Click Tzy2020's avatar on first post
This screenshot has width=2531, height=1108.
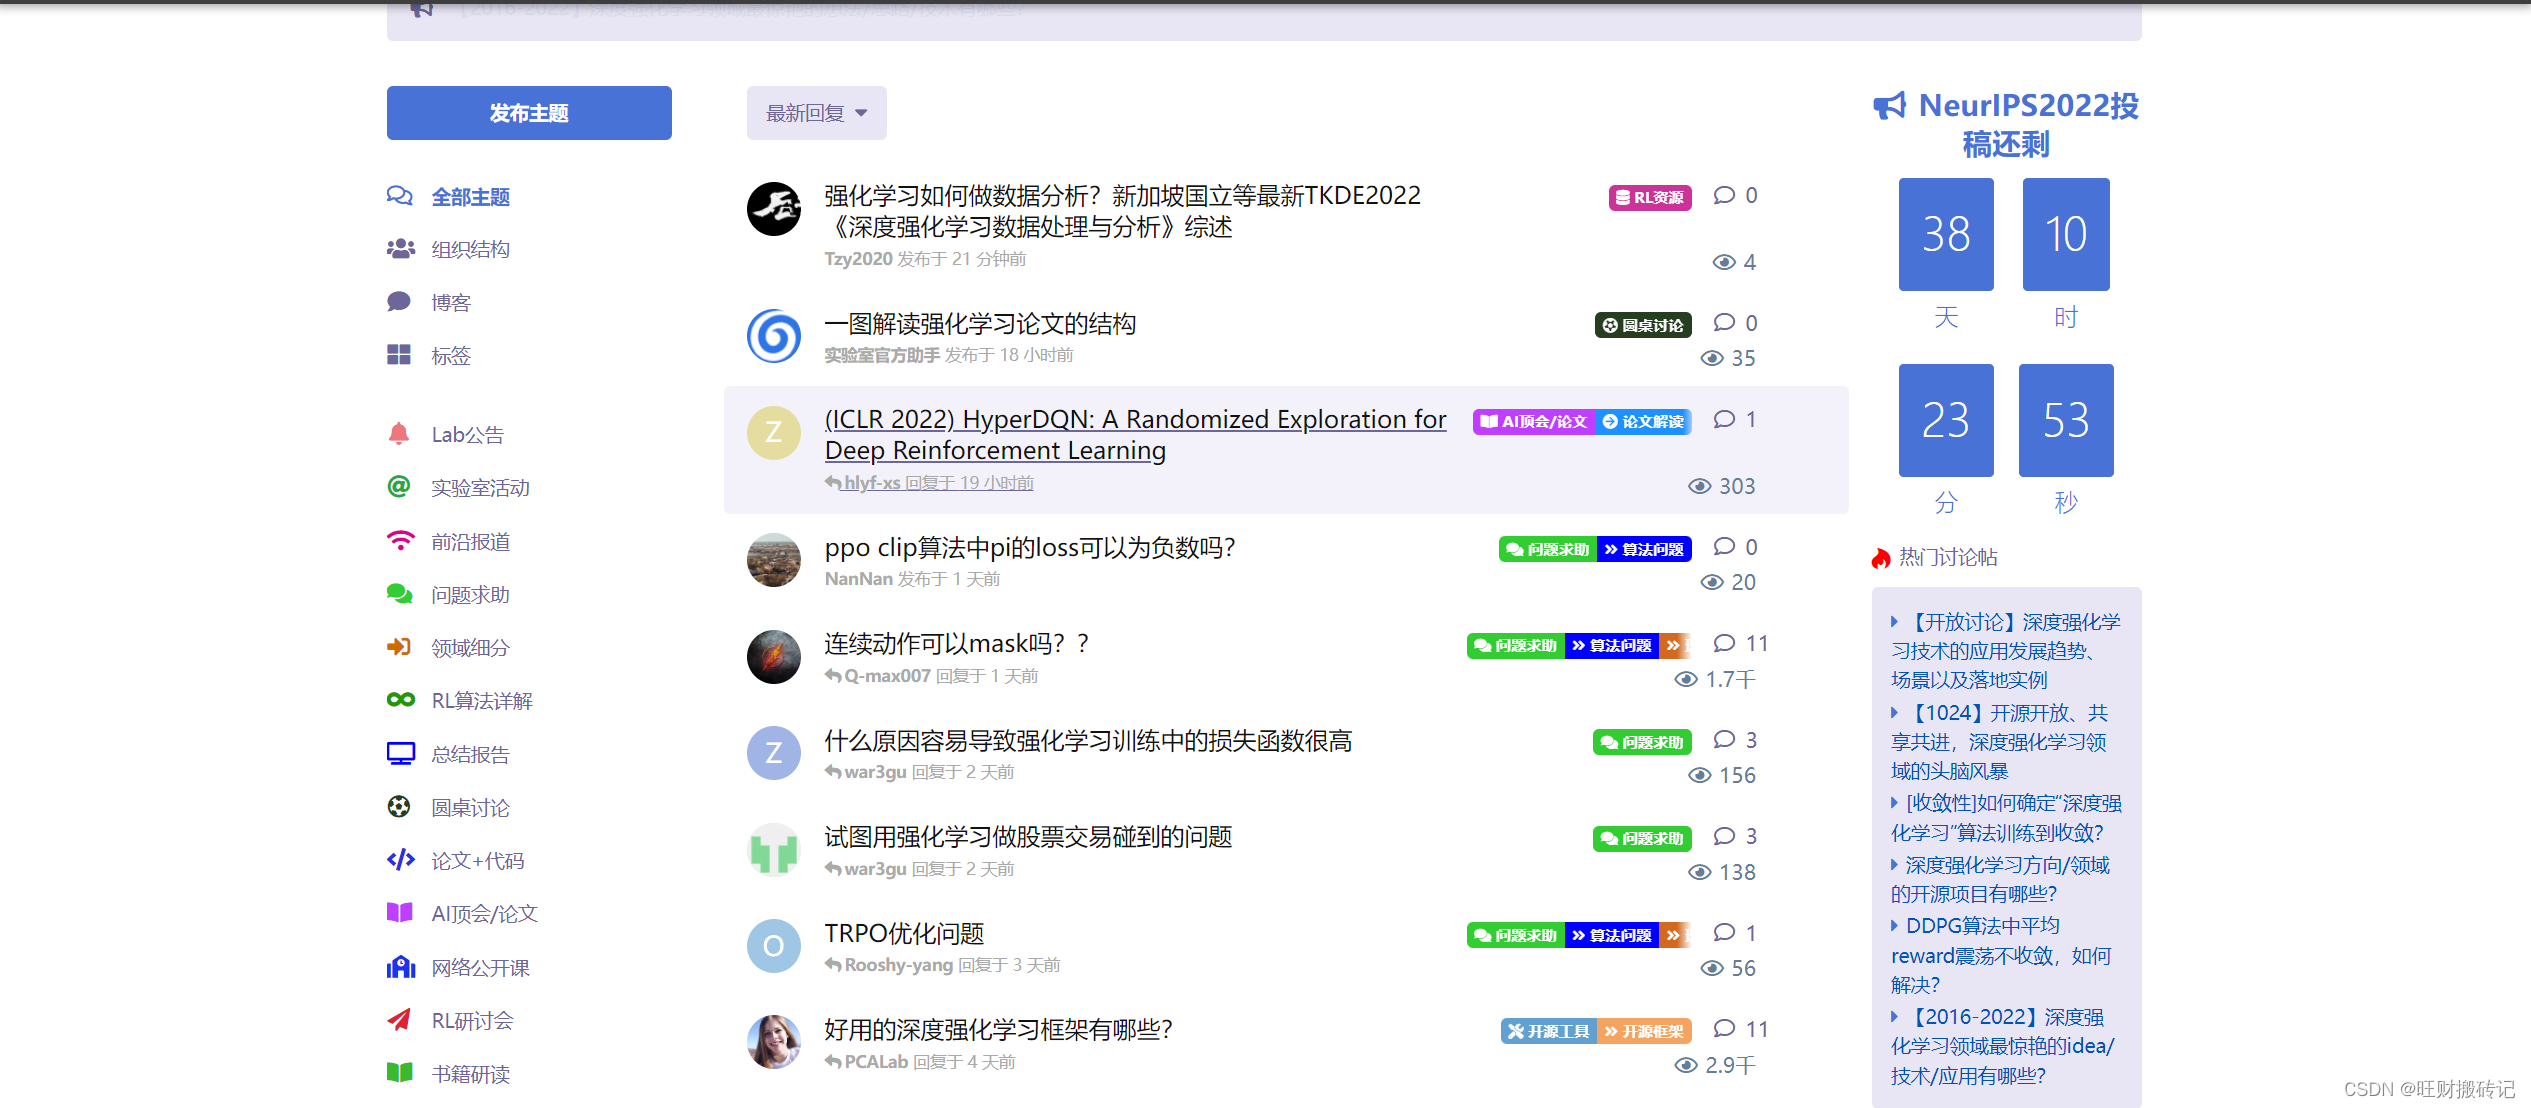click(x=774, y=209)
